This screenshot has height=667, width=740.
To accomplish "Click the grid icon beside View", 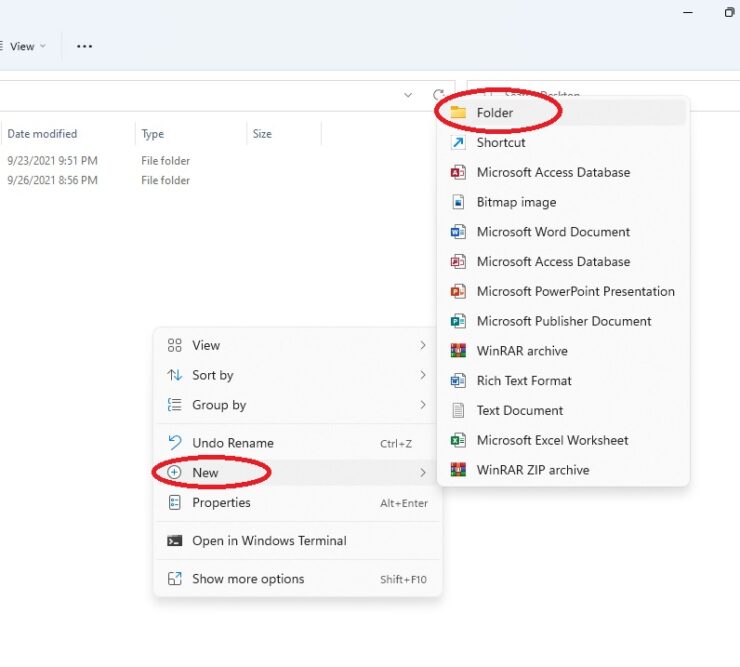I will click(x=174, y=345).
